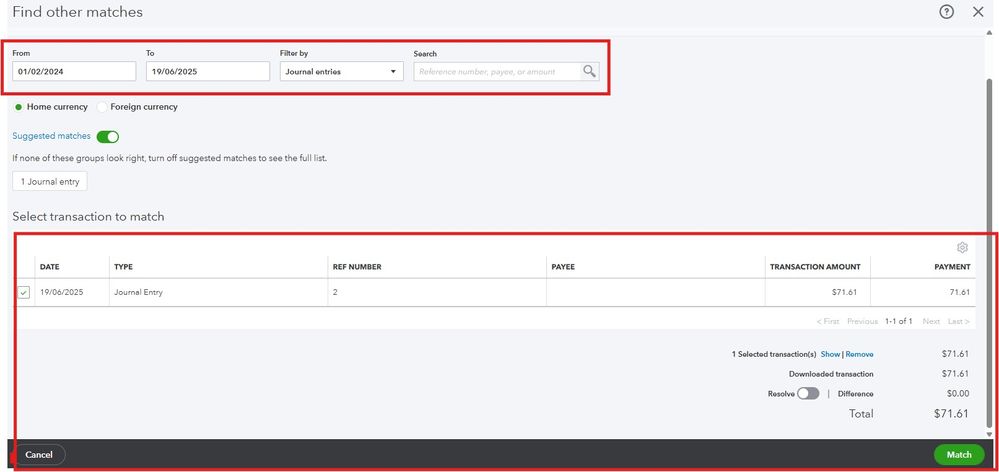The image size is (999, 472).
Task: Click the green Match button
Action: (959, 454)
